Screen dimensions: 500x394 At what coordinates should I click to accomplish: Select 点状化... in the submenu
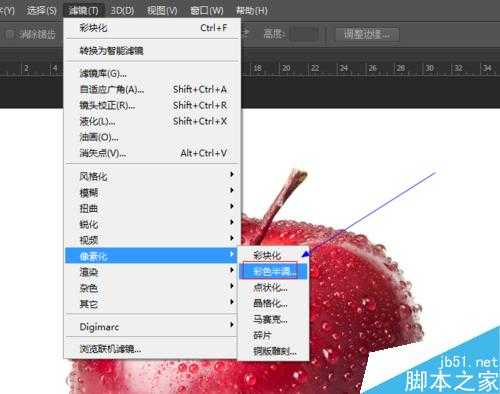(273, 288)
